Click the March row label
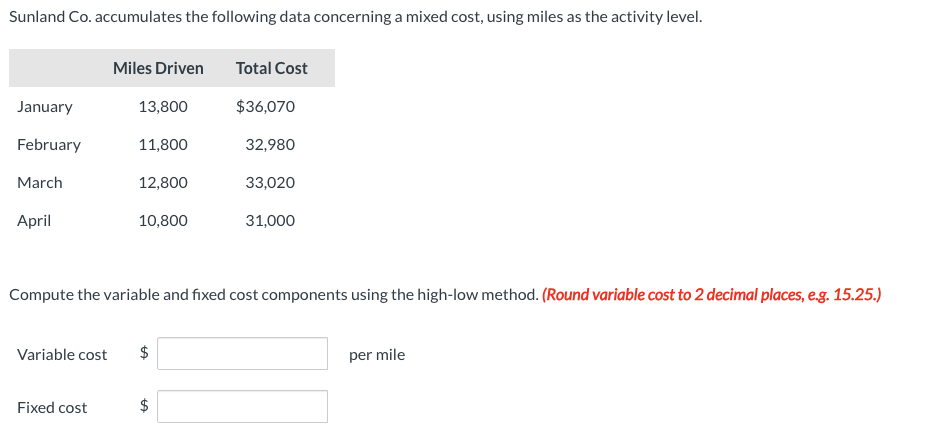Screen dimensions: 932x438 pyautogui.click(x=40, y=183)
